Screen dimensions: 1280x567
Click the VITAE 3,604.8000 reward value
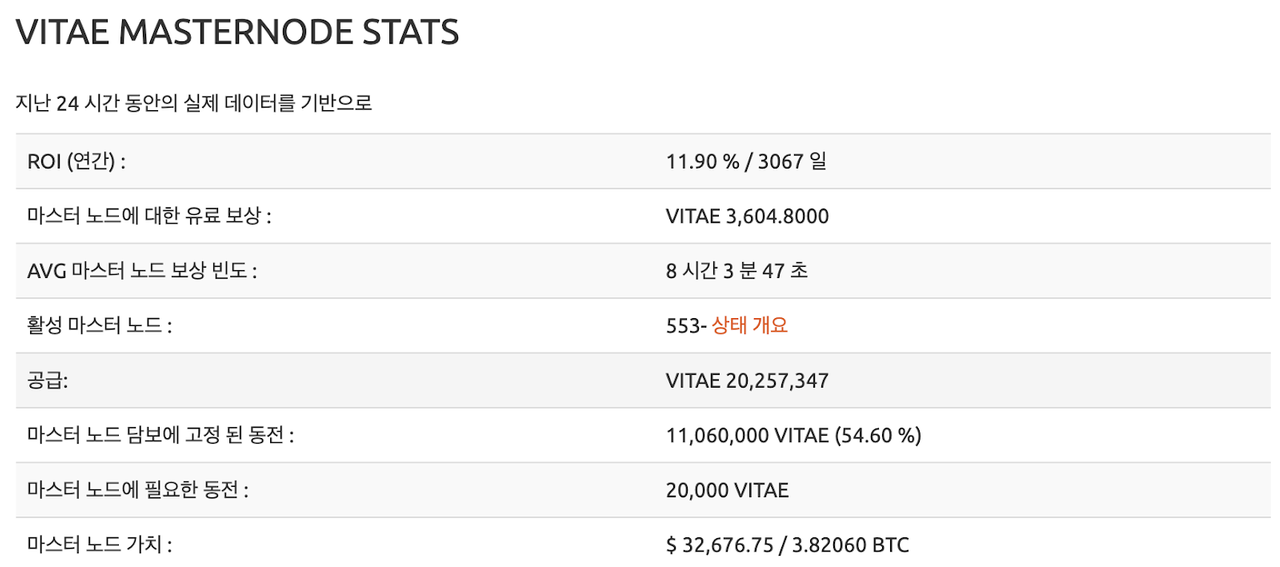coord(747,216)
